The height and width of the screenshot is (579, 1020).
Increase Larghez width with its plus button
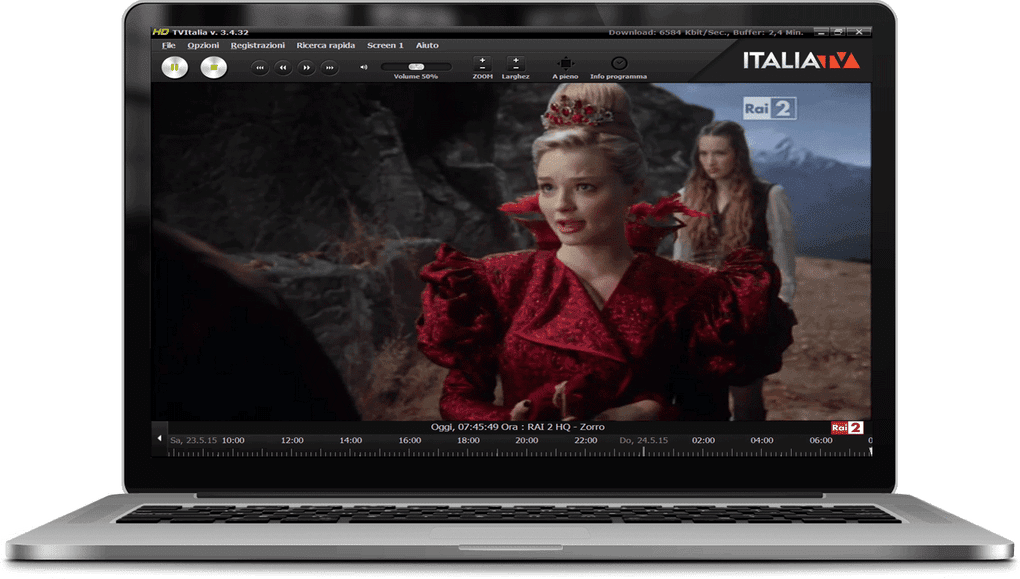point(516,60)
